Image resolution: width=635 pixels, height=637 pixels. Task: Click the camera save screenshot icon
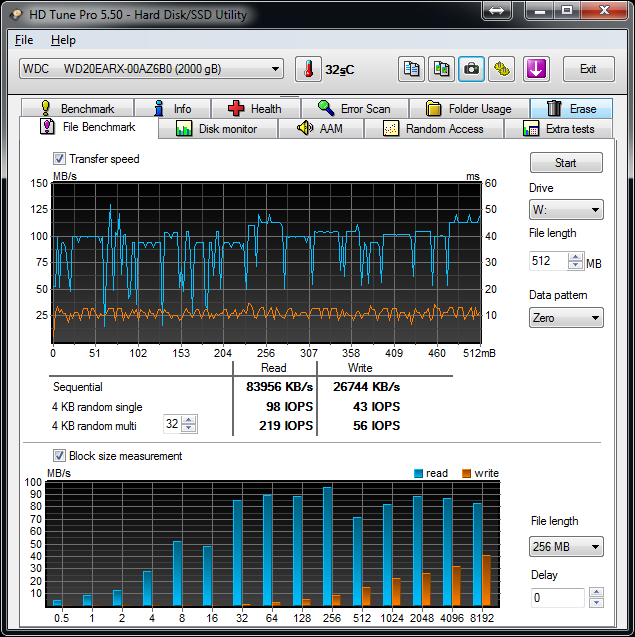coord(471,69)
